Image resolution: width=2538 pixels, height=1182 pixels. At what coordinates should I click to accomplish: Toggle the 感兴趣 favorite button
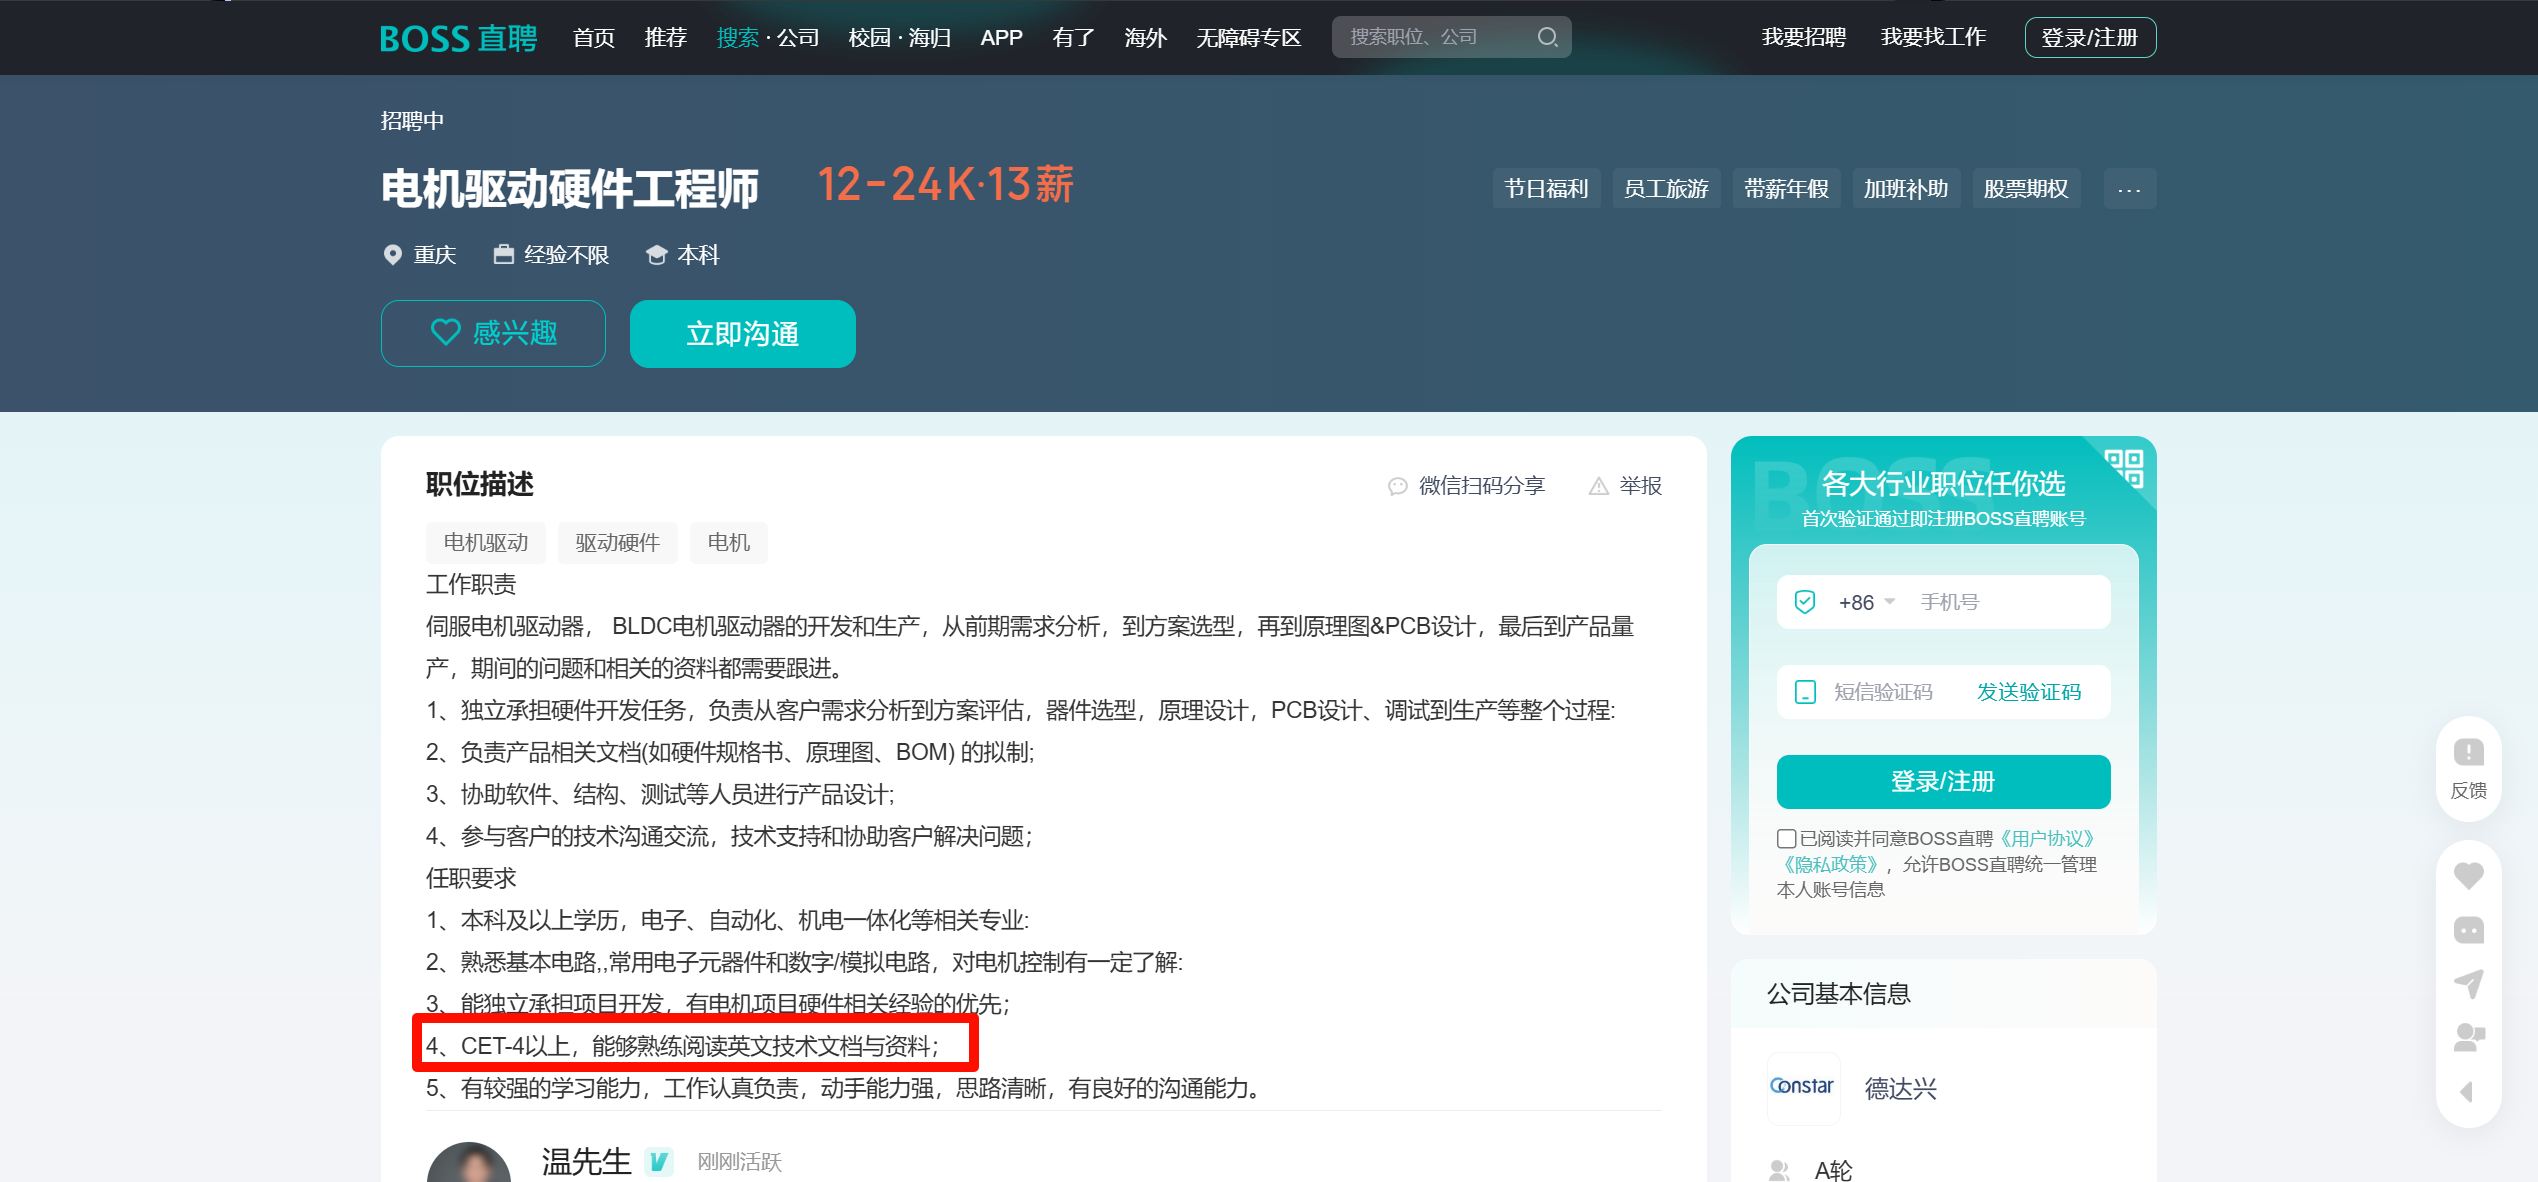493,333
